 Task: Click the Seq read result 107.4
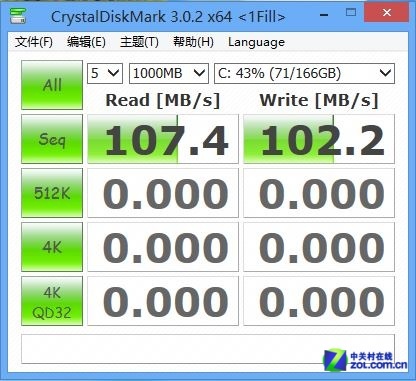163,139
